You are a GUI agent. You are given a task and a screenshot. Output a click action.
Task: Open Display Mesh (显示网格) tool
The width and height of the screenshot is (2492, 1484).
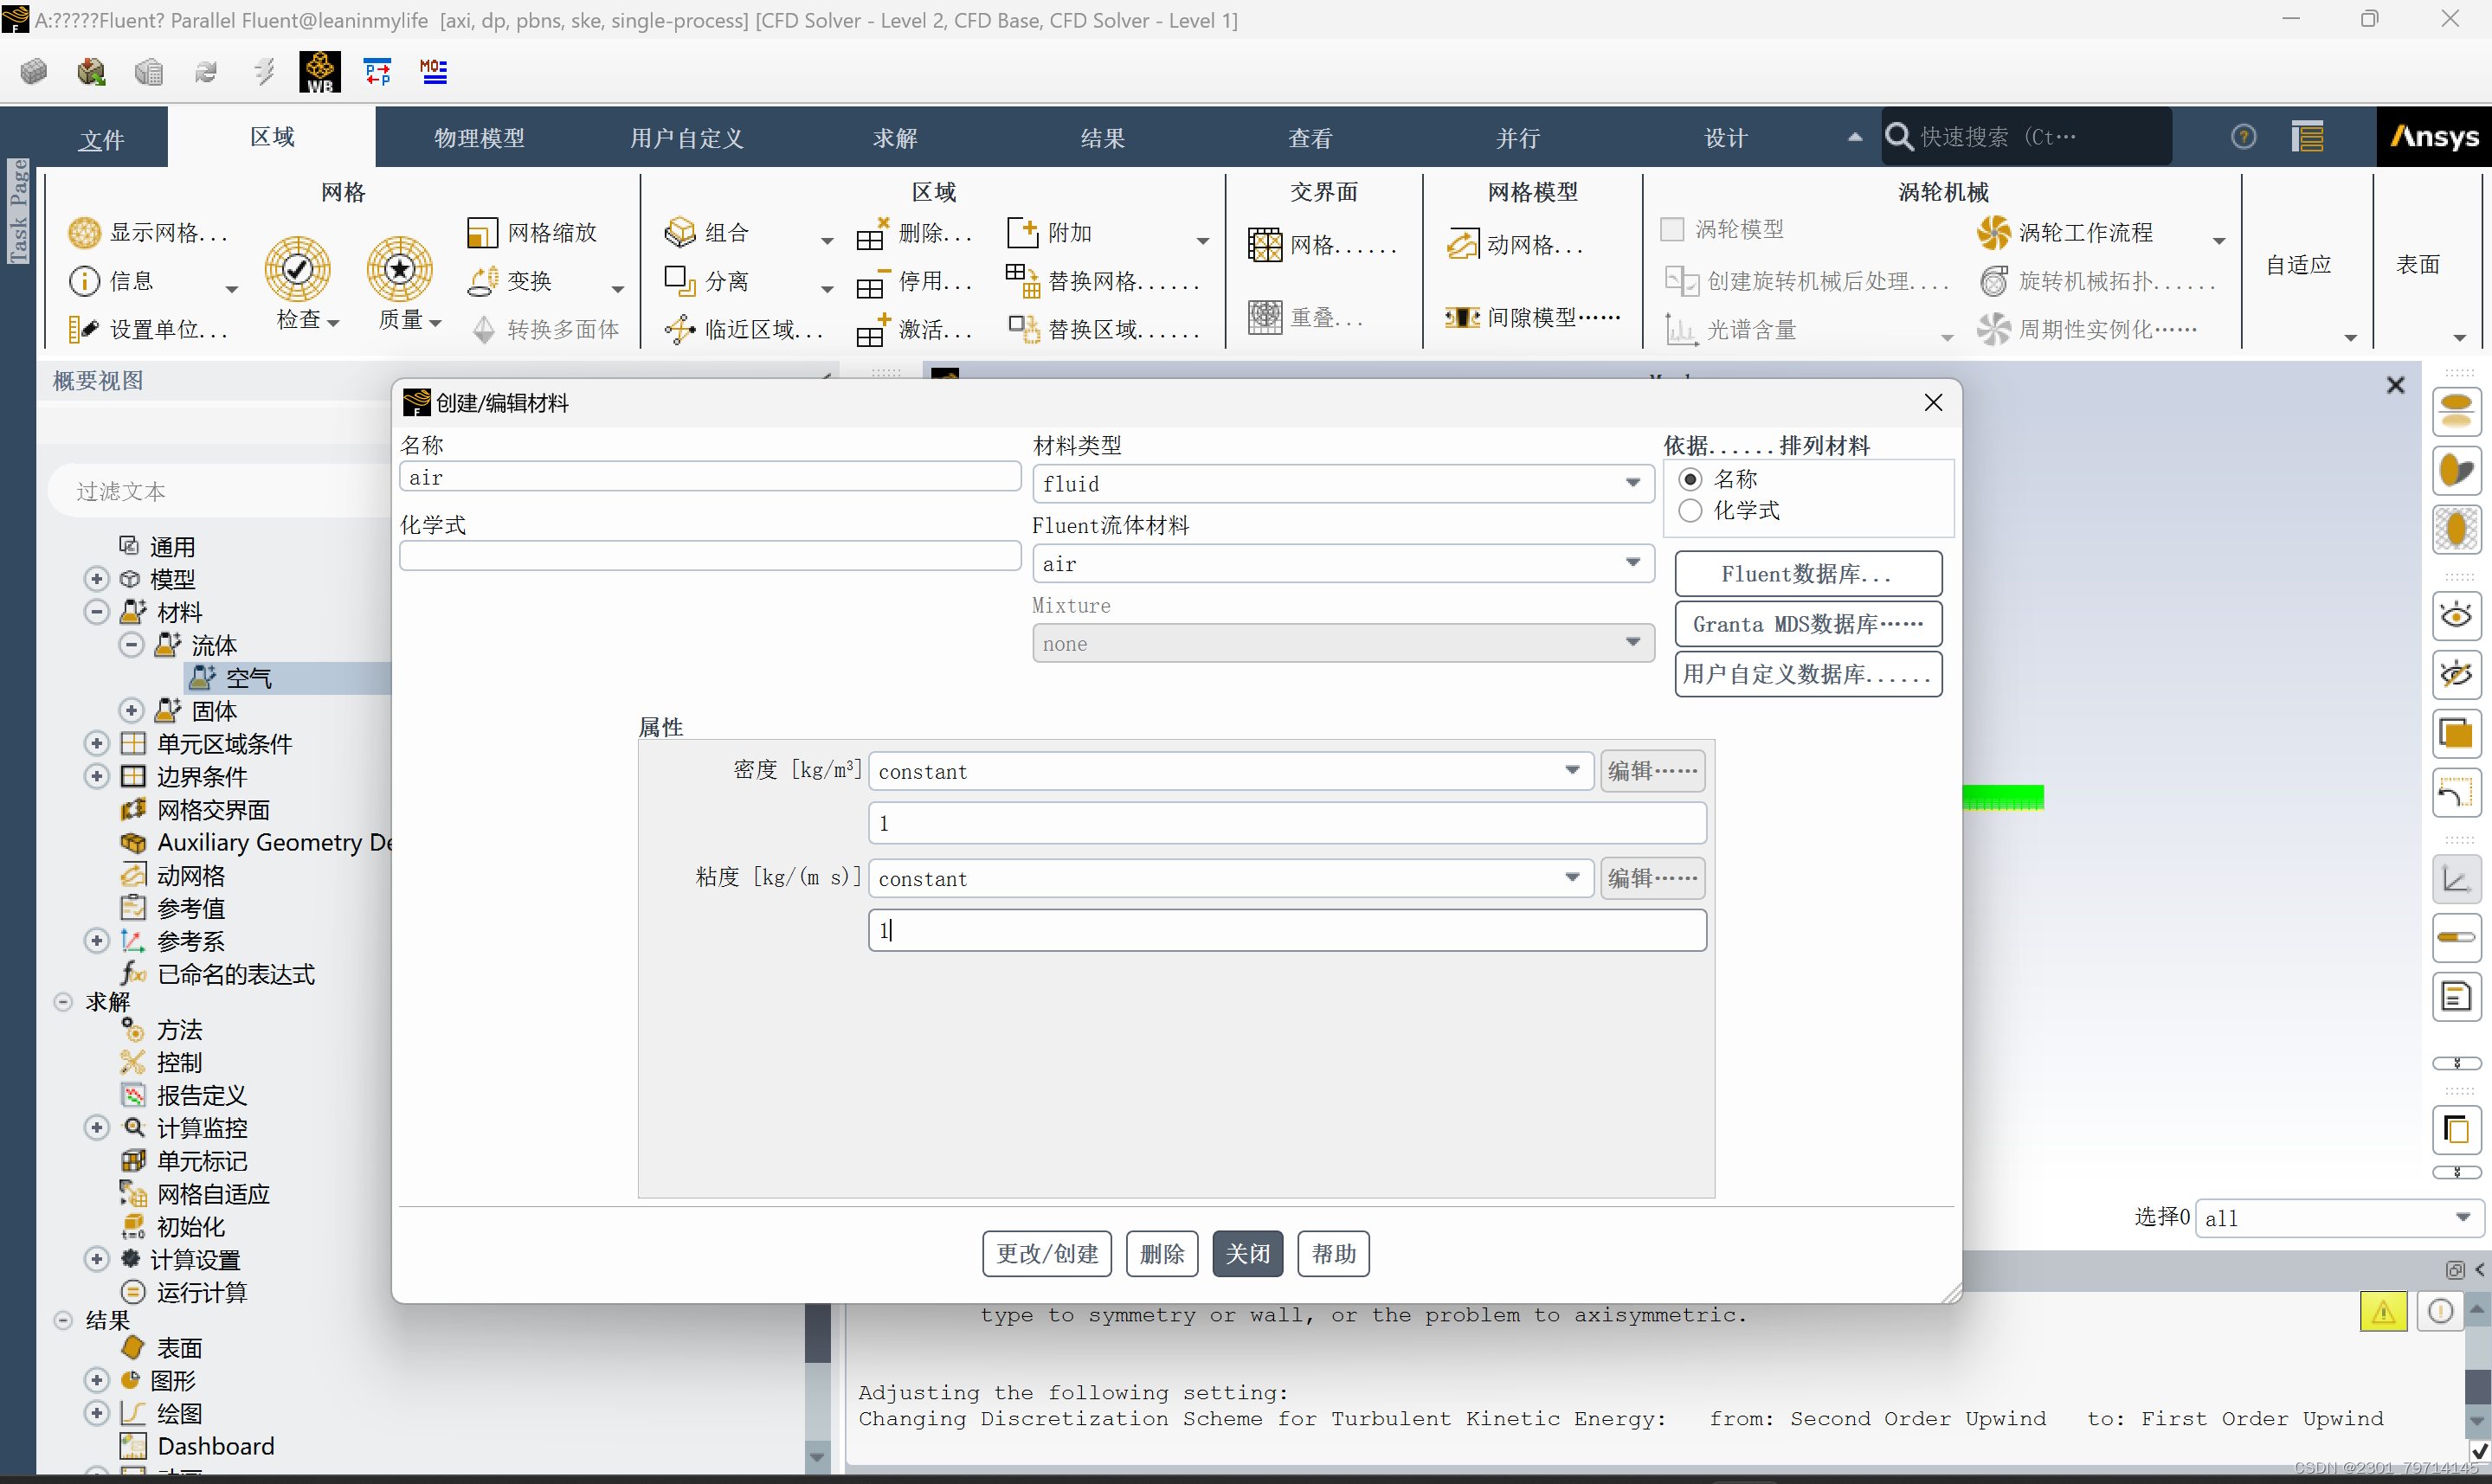coord(84,232)
